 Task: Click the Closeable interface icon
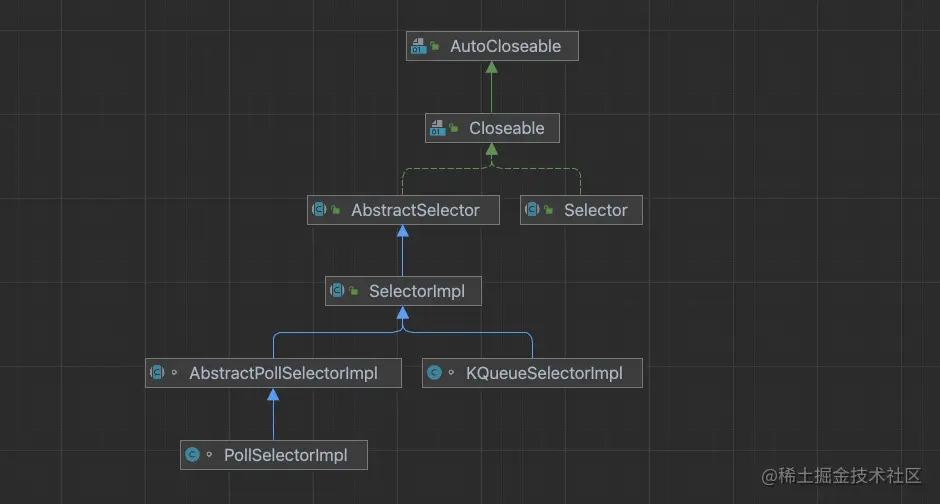(438, 128)
